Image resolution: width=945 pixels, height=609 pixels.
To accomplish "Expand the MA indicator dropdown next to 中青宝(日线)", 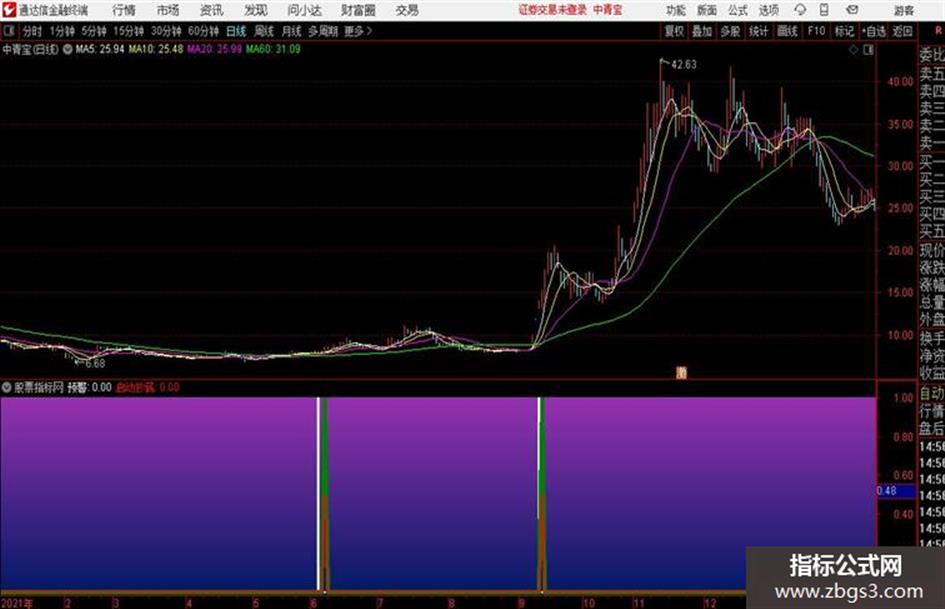I will point(68,49).
